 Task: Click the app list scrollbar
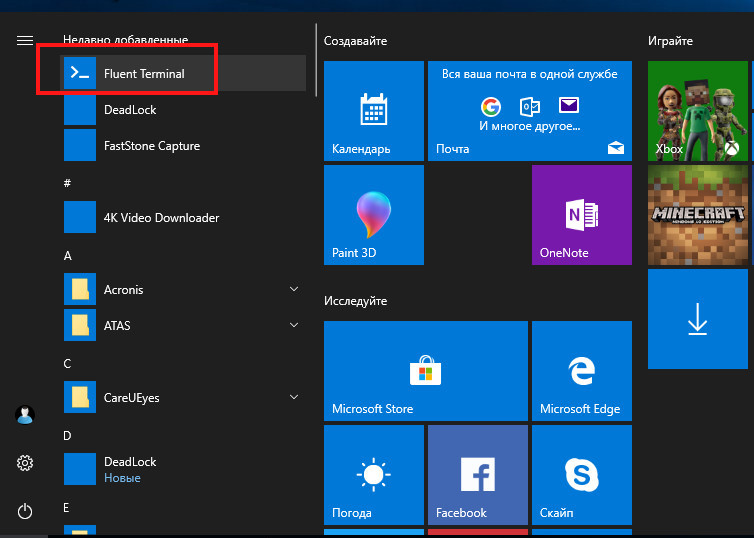click(x=316, y=60)
